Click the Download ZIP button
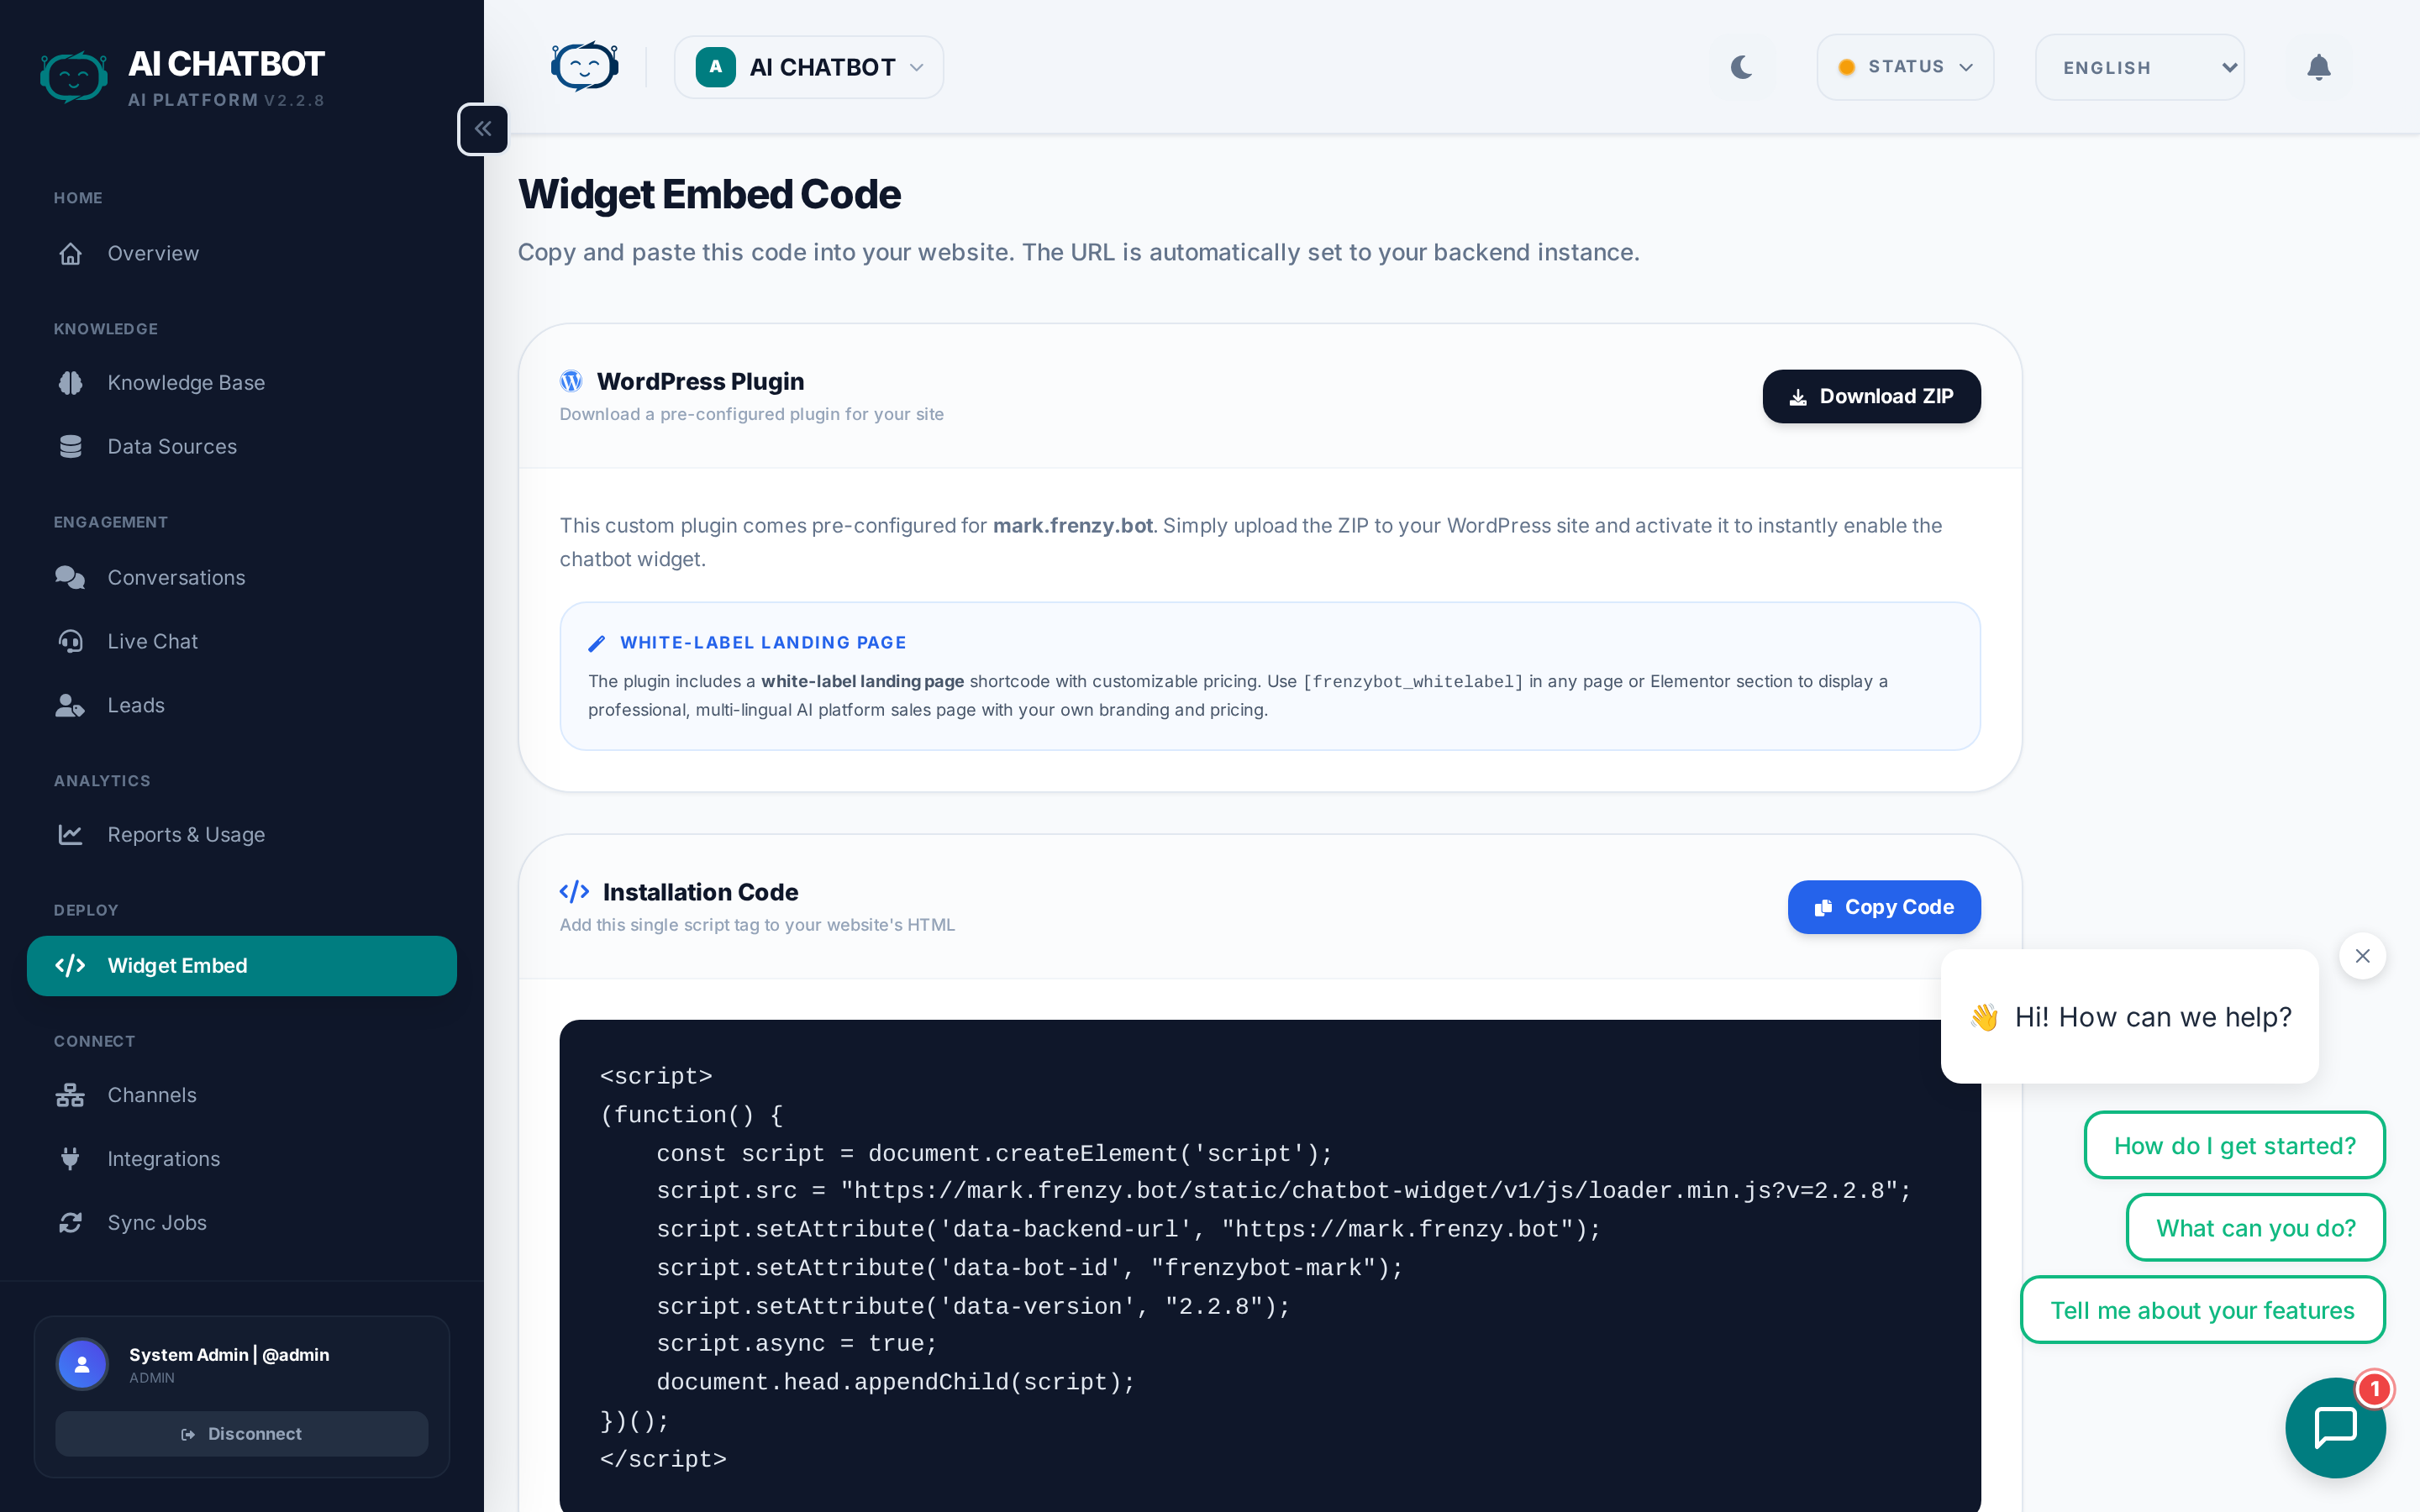2420x1512 pixels. pos(1871,396)
